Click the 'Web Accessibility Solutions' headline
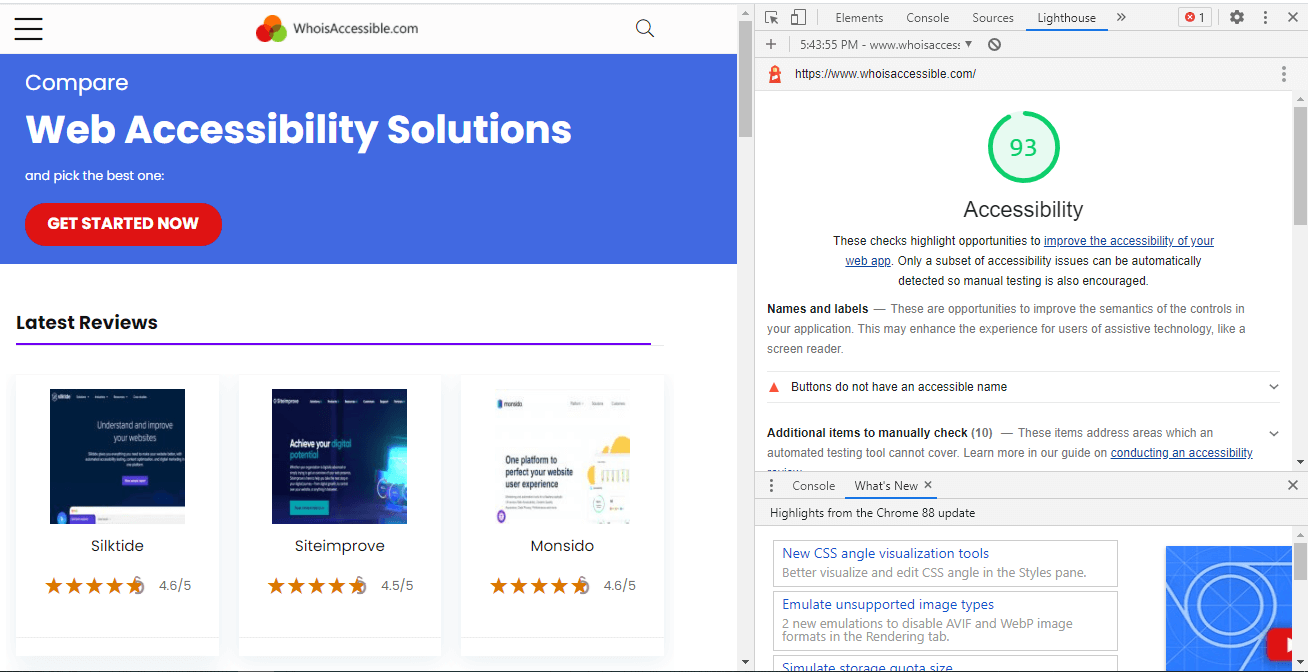 298,129
